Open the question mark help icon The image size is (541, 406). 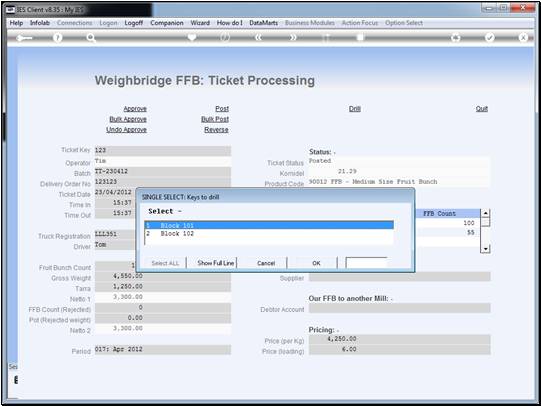click(58, 37)
